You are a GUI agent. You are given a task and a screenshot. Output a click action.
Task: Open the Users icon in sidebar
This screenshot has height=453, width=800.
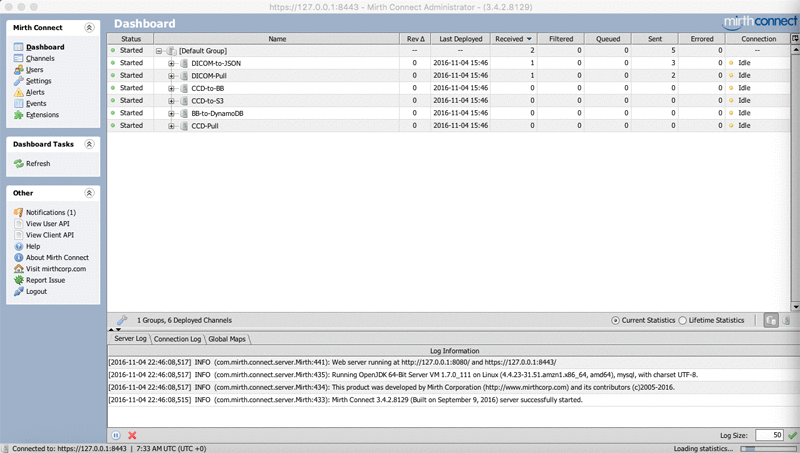pos(18,69)
